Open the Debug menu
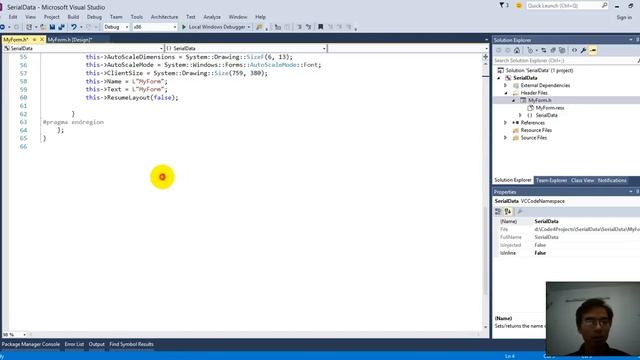This screenshot has height=360, width=640. click(94, 17)
